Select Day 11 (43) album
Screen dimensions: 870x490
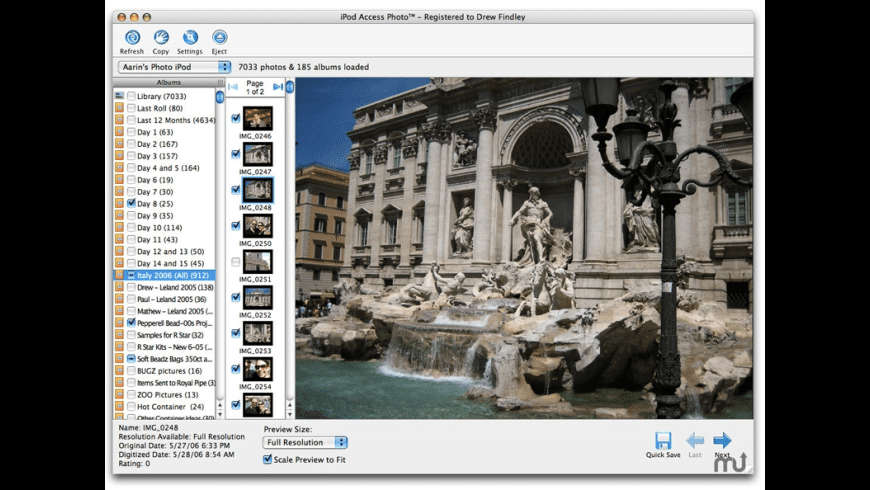coord(157,239)
